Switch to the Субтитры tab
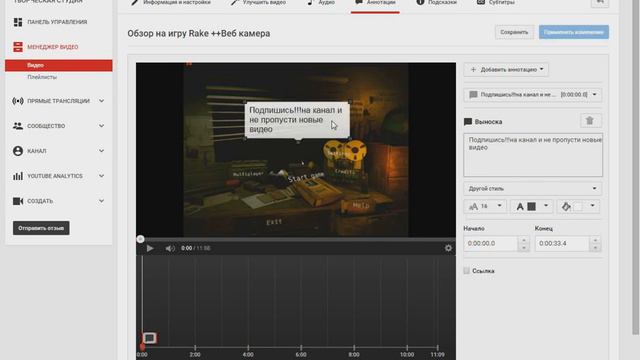This screenshot has width=640, height=360. 496,3
